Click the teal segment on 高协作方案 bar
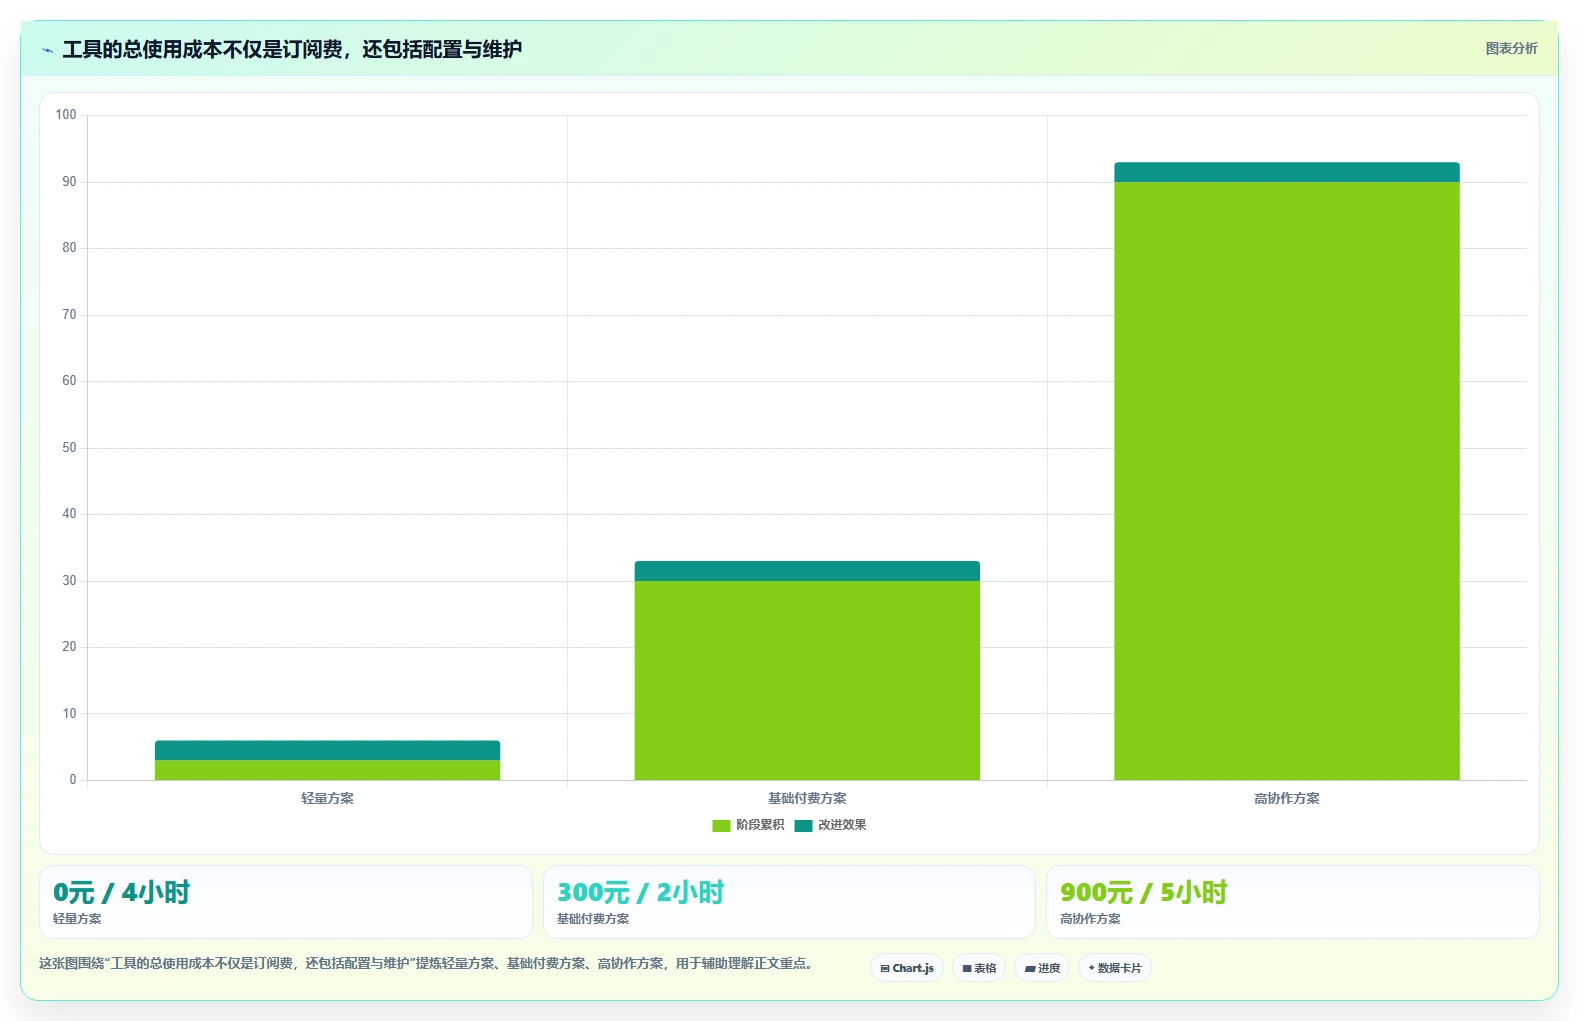Screen dimensions: 1579x1021 [x=1287, y=172]
